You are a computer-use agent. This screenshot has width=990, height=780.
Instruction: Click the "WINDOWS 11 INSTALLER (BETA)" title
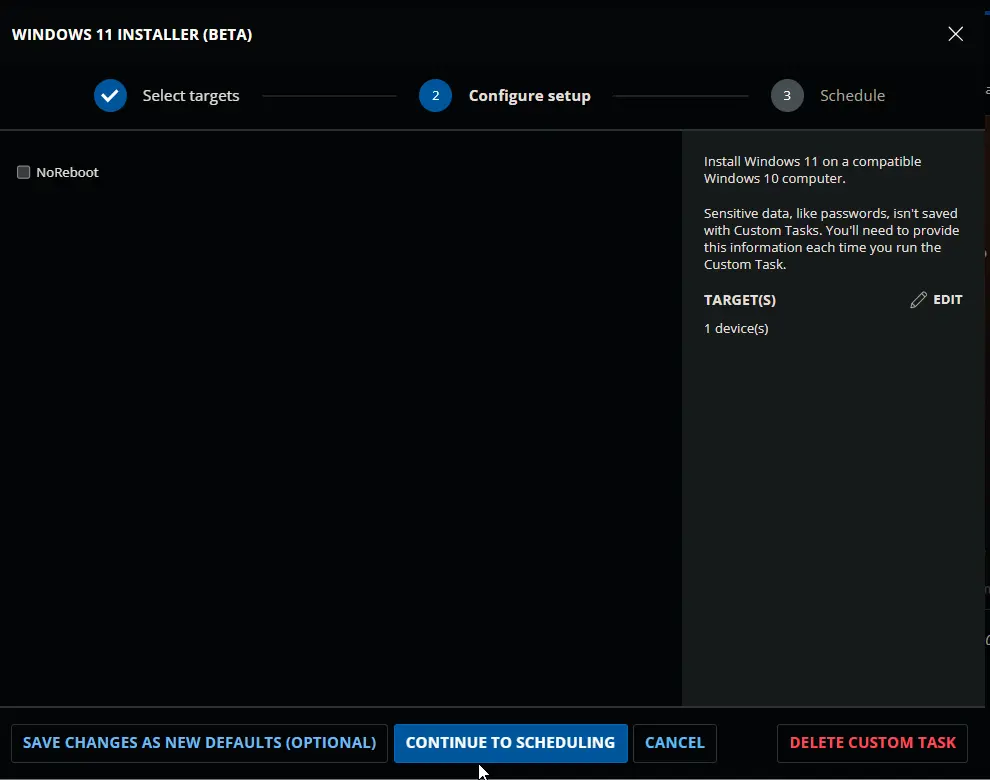coord(132,34)
